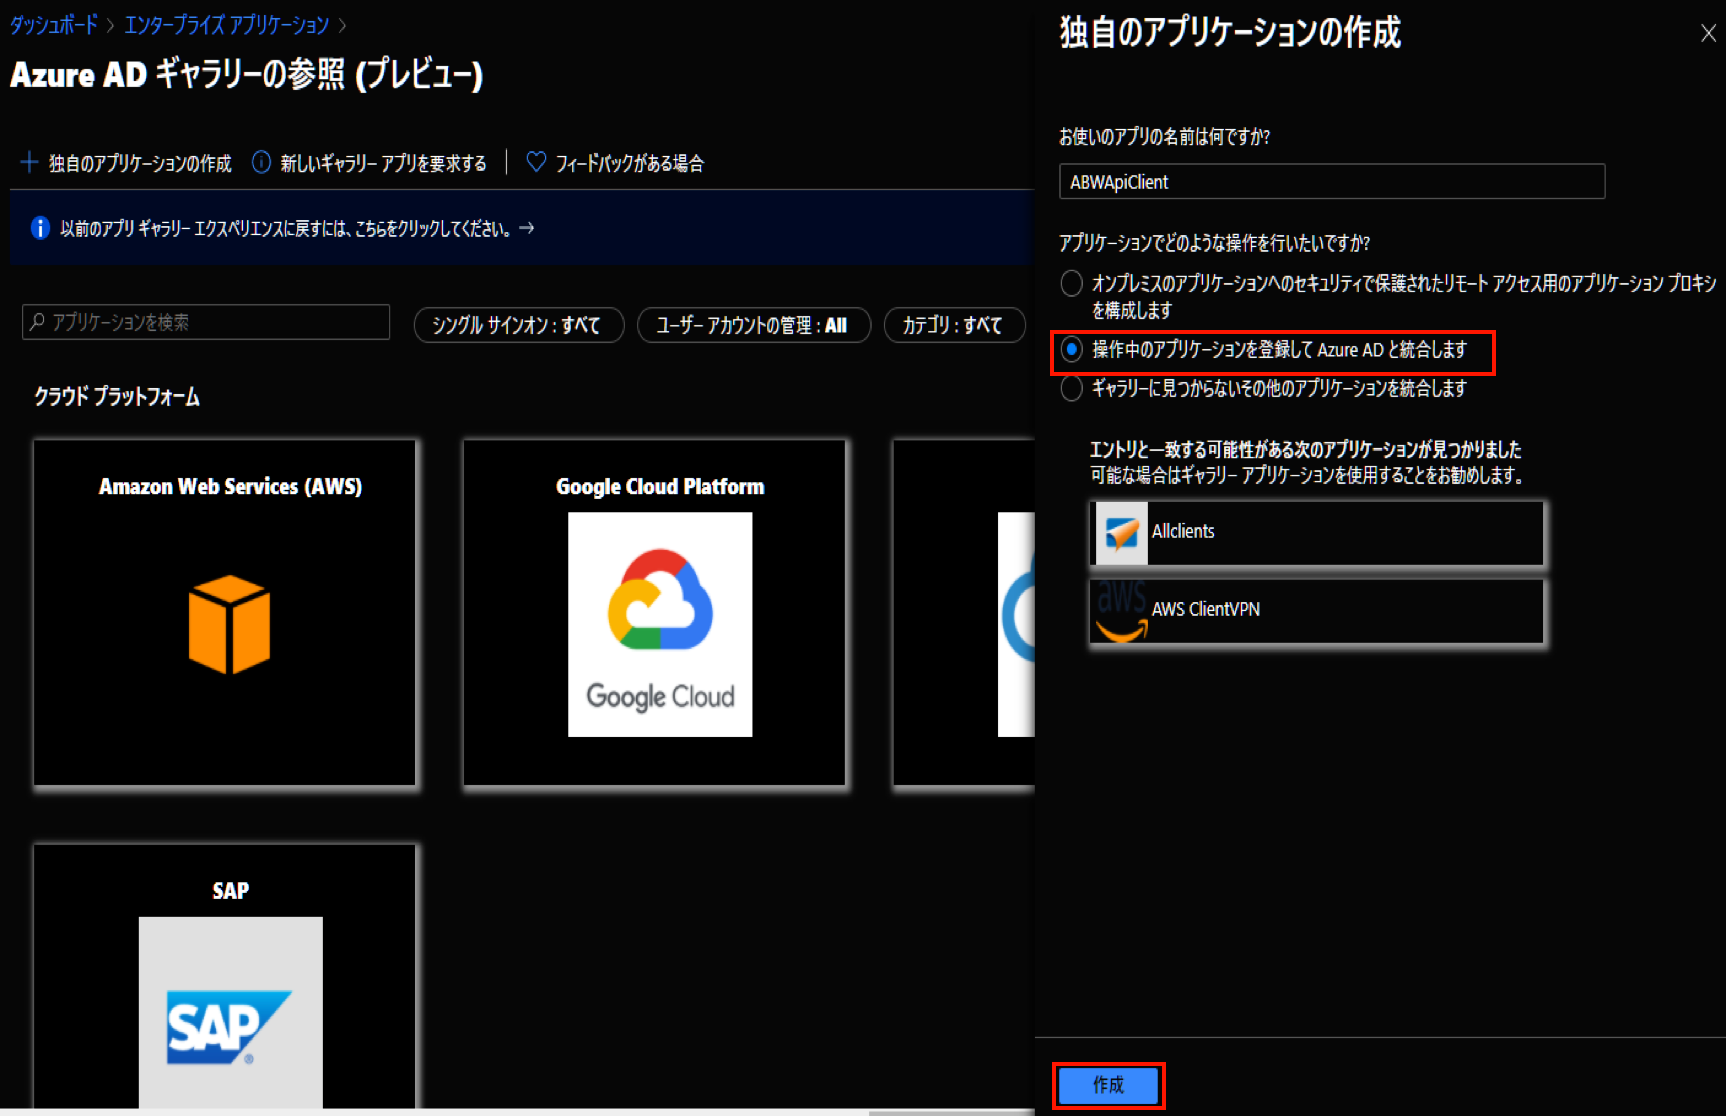This screenshot has width=1726, height=1116.
Task: Click the SAP logo image
Action: [230, 1012]
